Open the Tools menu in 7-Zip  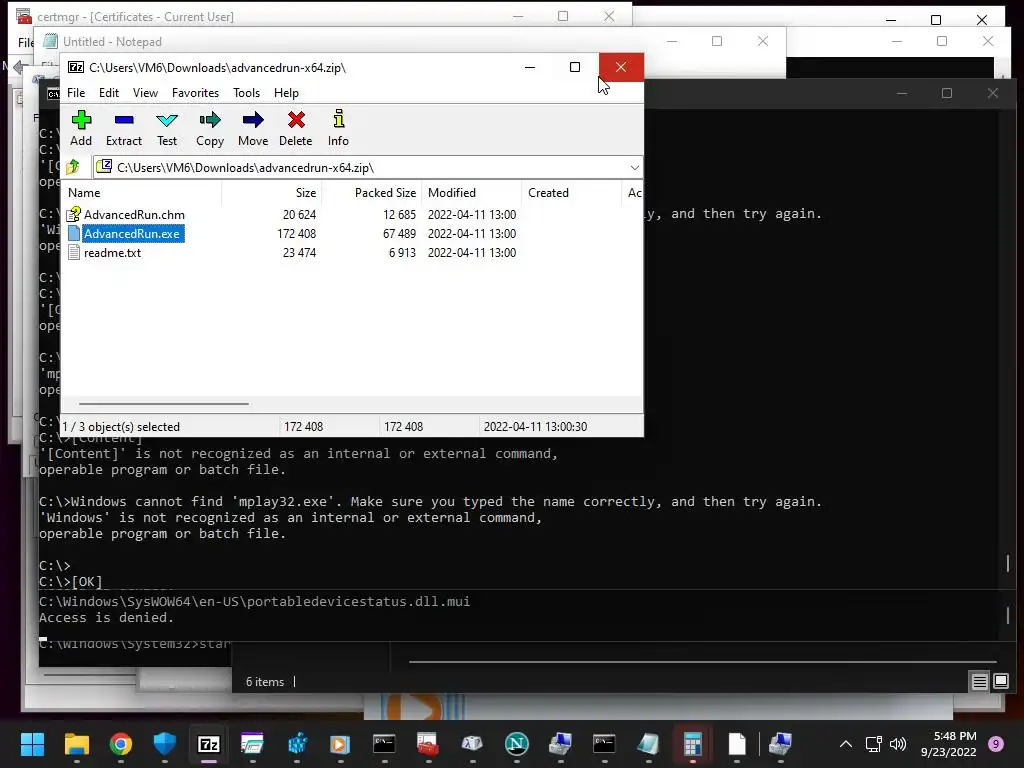(246, 93)
